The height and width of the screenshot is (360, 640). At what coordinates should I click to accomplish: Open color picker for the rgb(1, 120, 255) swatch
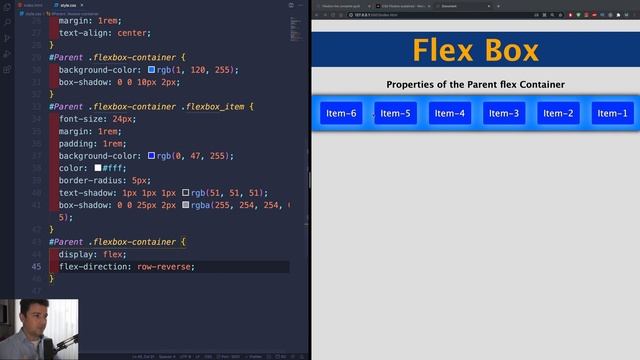pyautogui.click(x=151, y=70)
